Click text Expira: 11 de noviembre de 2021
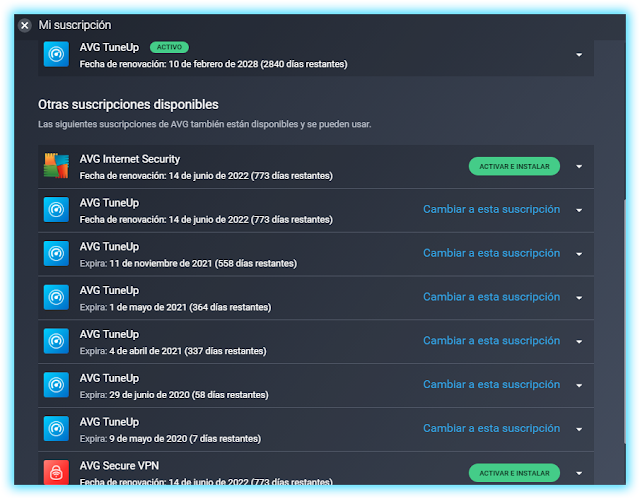Screen dimensions: 640x499 [188, 264]
